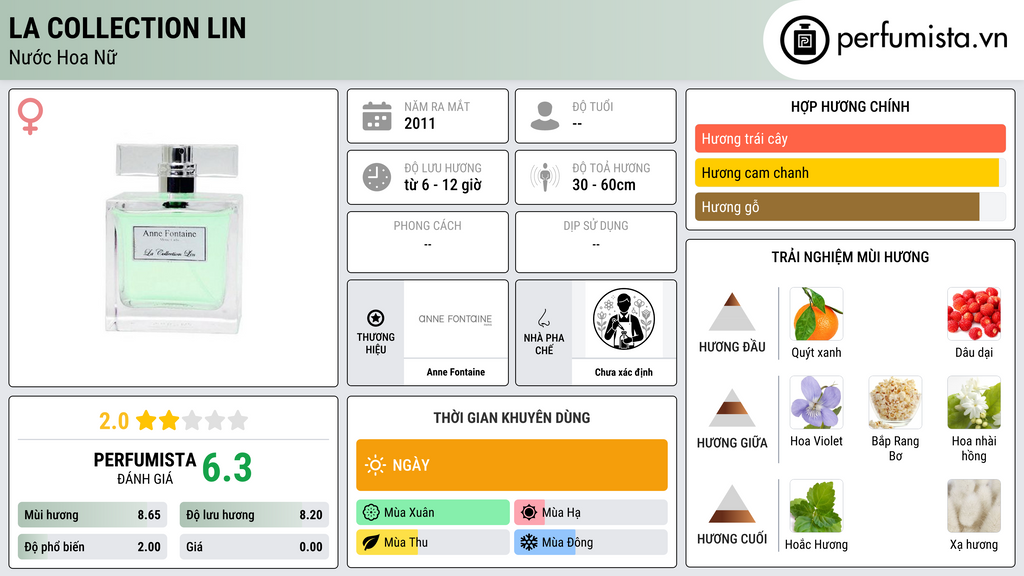1024x576 pixels.
Task: Click the leaf icon for Mùa Thu
Action: click(371, 542)
